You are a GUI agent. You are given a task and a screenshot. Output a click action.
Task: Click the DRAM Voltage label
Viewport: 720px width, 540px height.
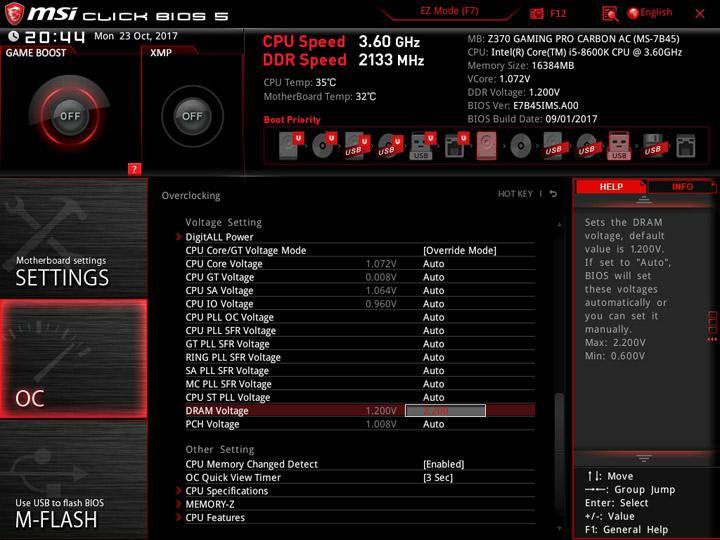click(x=217, y=411)
